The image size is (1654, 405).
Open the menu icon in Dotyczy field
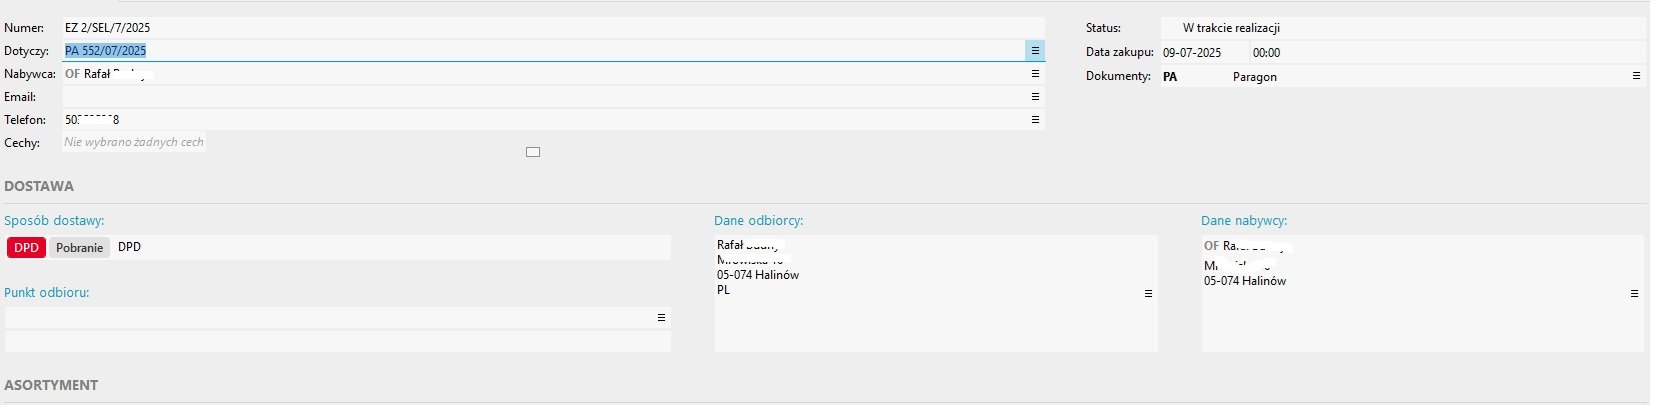click(1035, 50)
